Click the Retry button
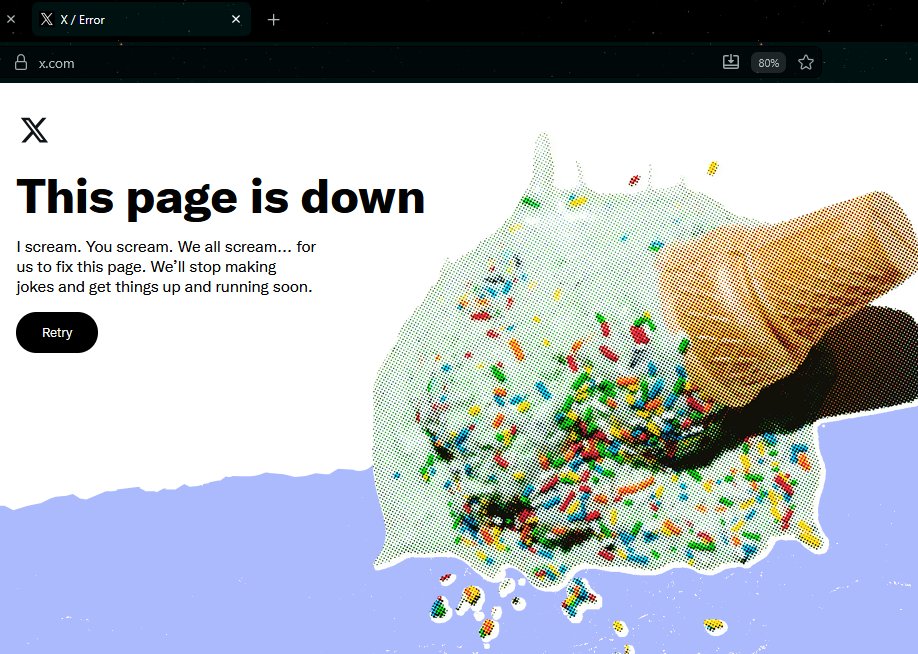Screen dimensions: 918x654 [x=57, y=333]
